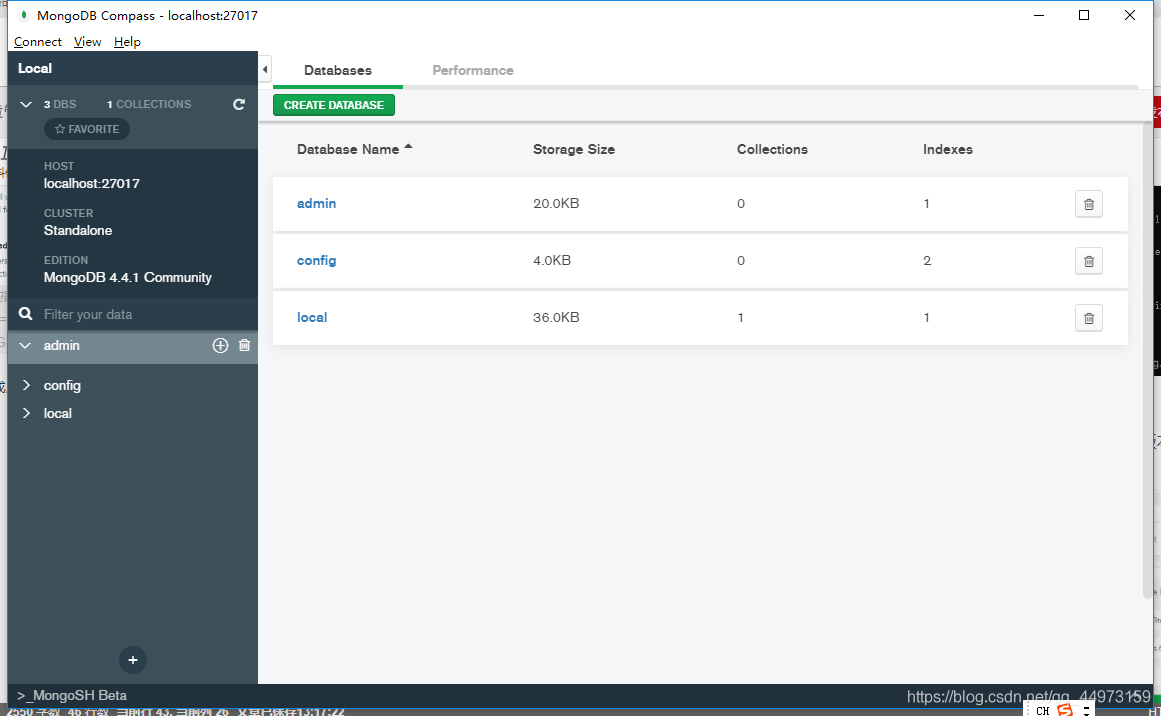Viewport: 1161px width, 716px height.
Task: Collapse the admin database tree node
Action: pyautogui.click(x=25, y=346)
